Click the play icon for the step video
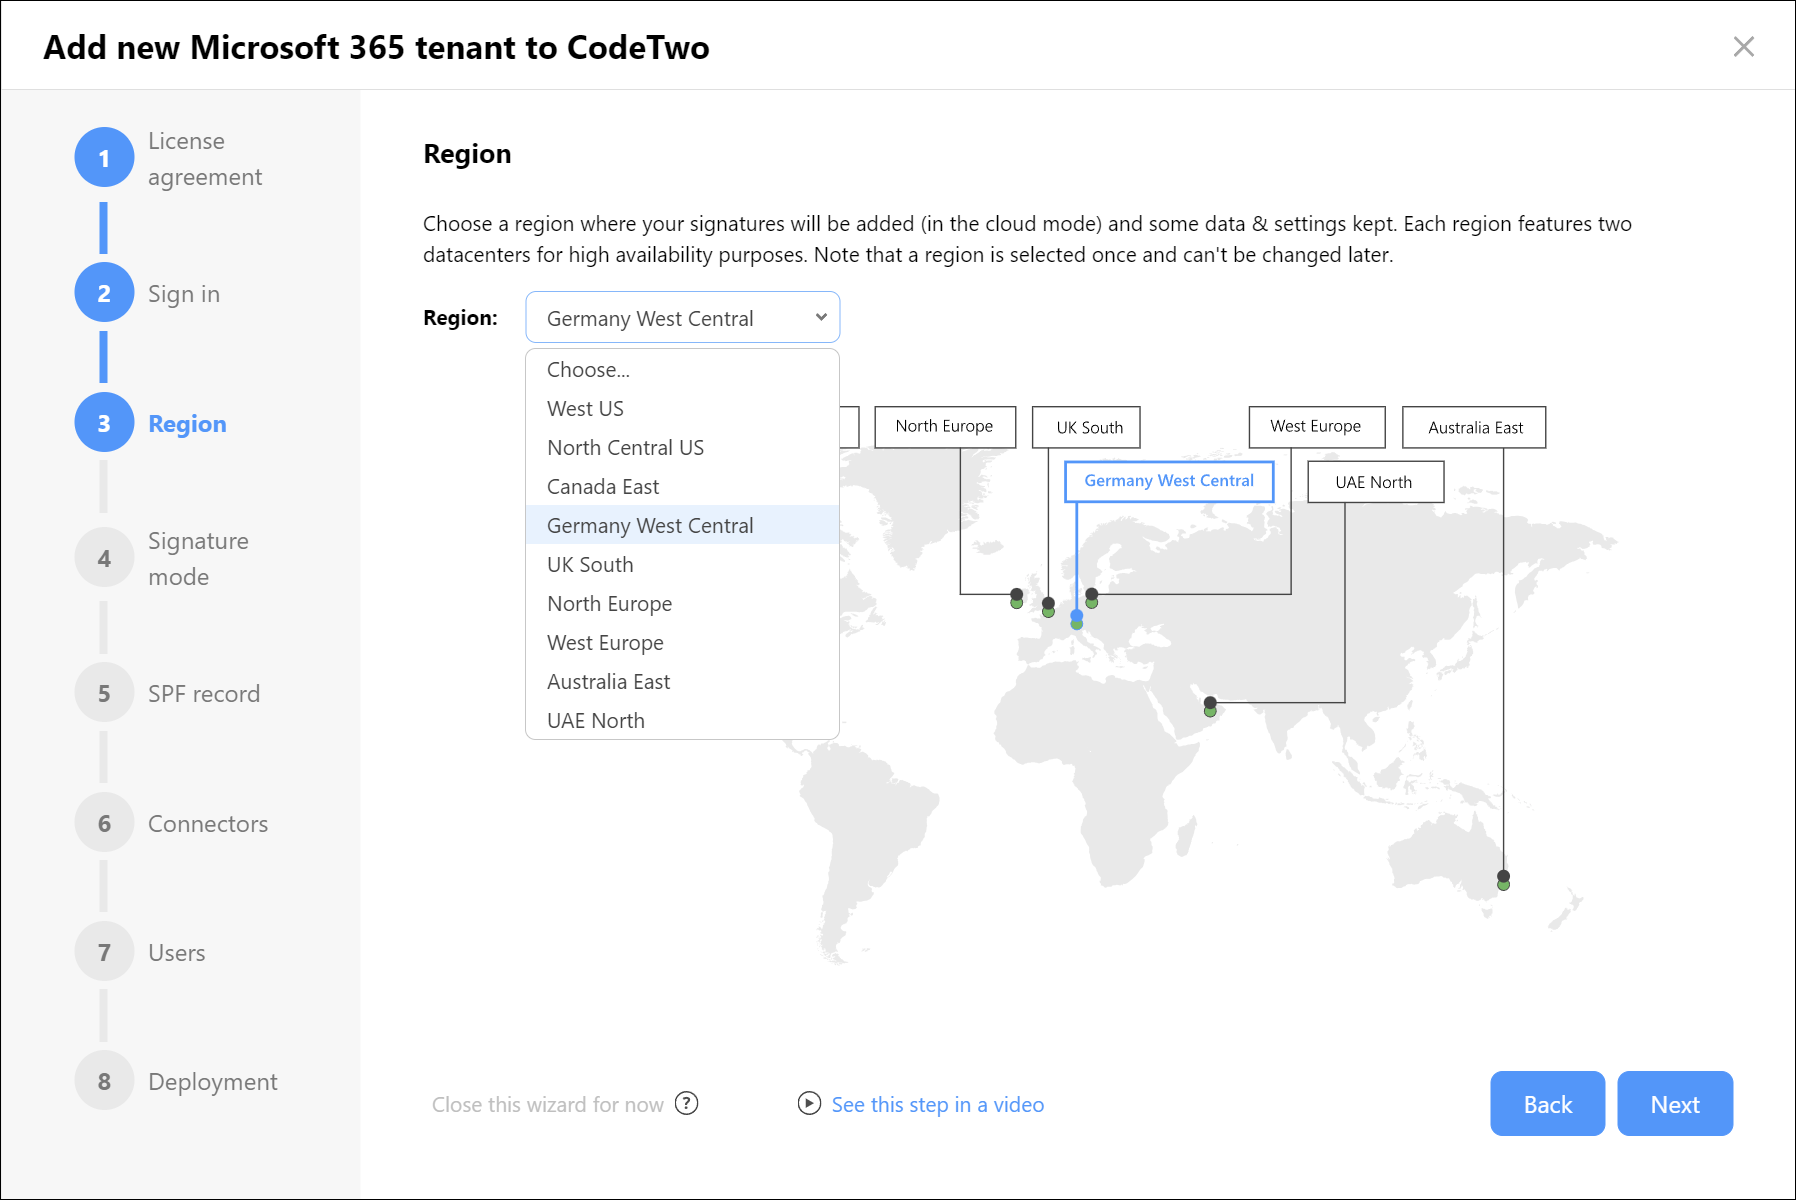Screen dimensions: 1796x1200 pos(809,1103)
